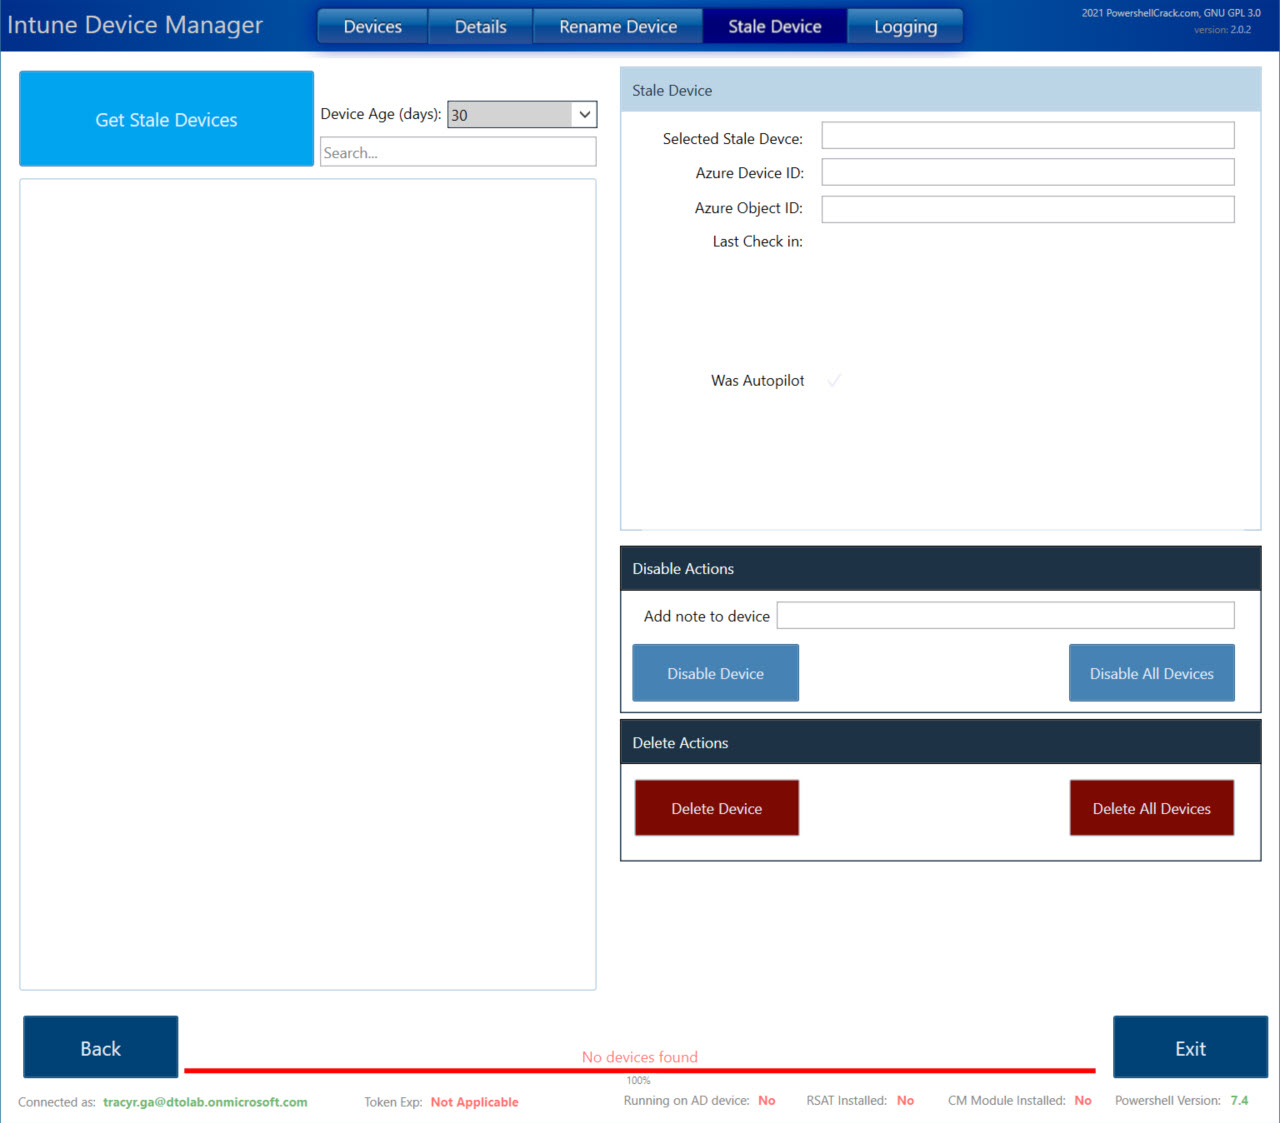Open the Logging tab
Screen dimensions: 1280x1123
pos(905,26)
